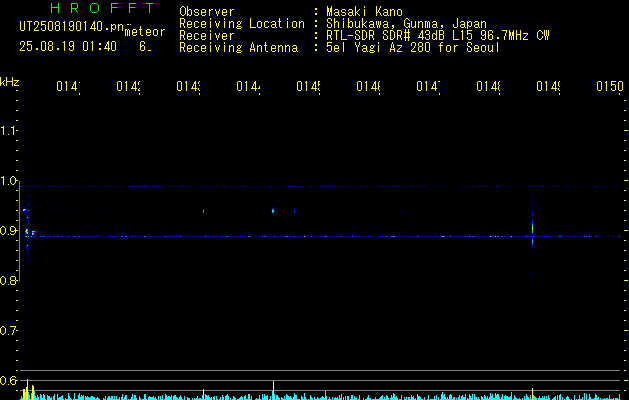Click the HROFFT title text
629x400 pixels.
(x=103, y=8)
